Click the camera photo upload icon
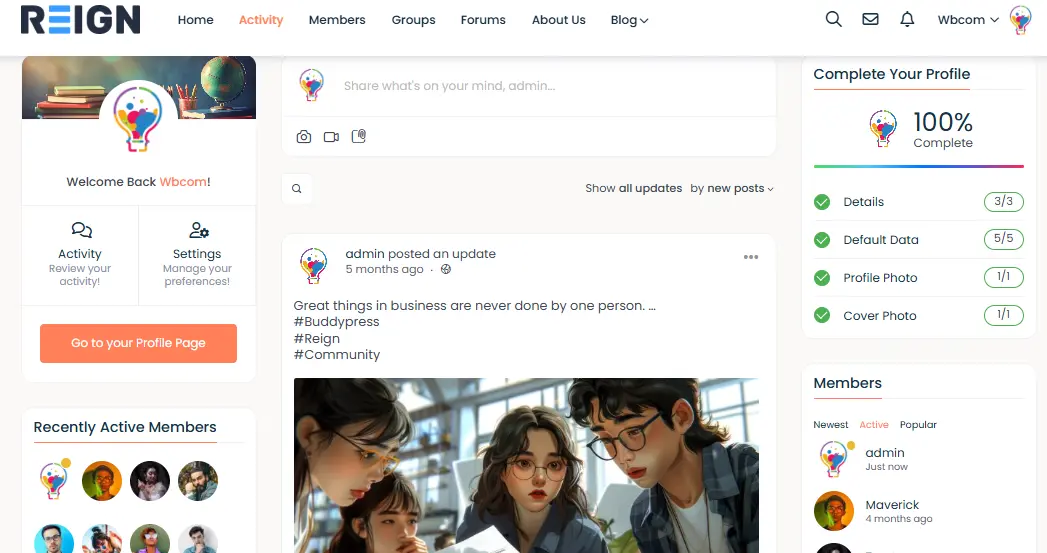The height and width of the screenshot is (553, 1047). (x=304, y=137)
